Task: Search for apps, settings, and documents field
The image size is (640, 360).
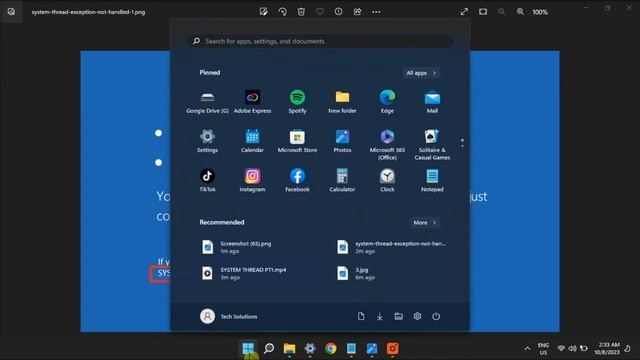Action: pyautogui.click(x=320, y=41)
